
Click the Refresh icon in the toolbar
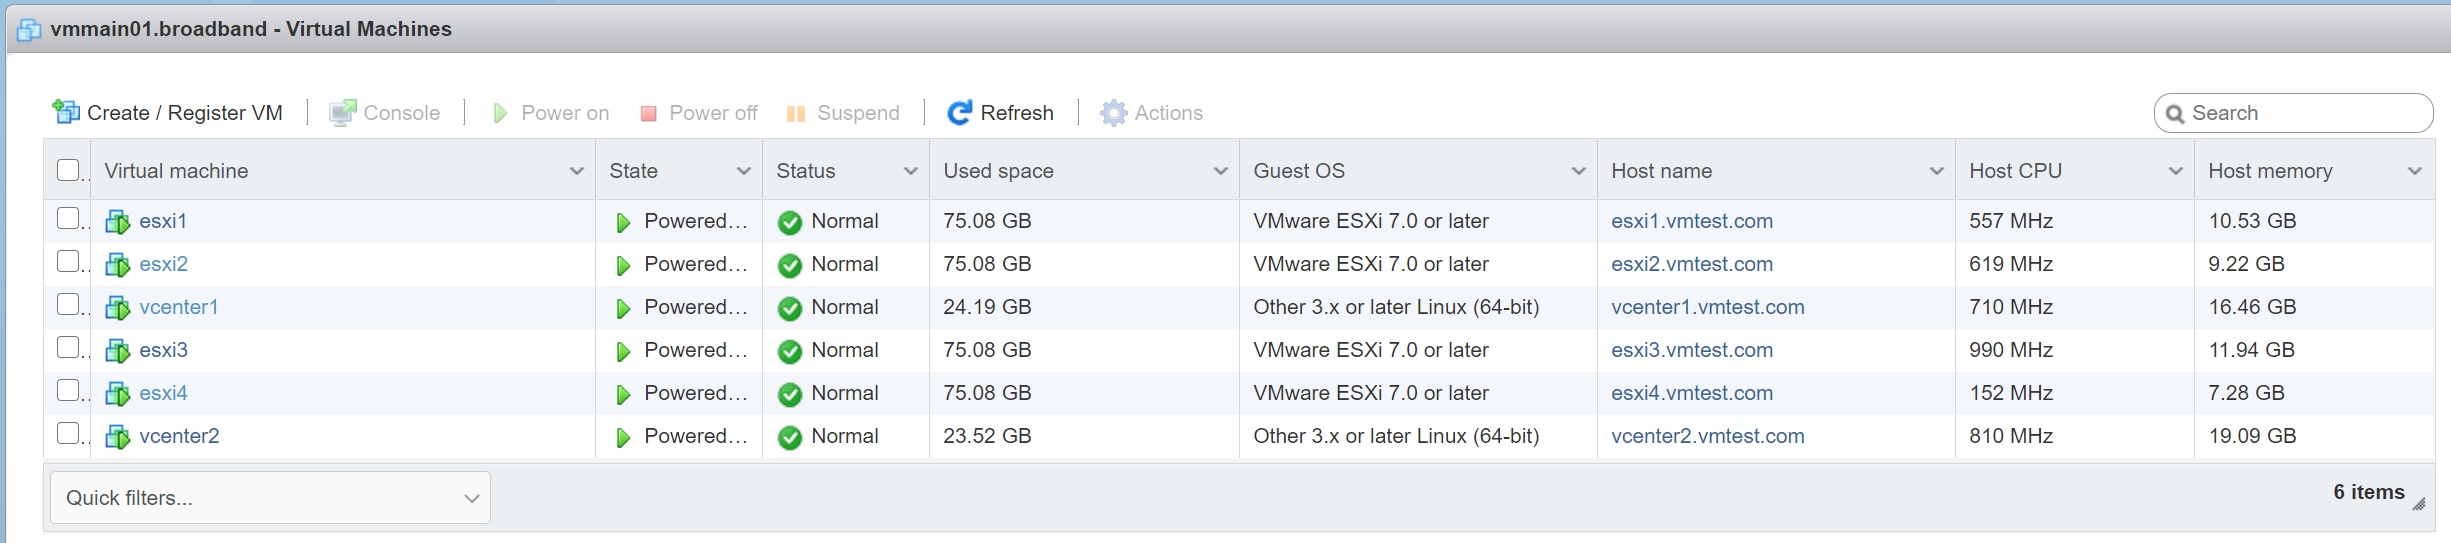(959, 113)
